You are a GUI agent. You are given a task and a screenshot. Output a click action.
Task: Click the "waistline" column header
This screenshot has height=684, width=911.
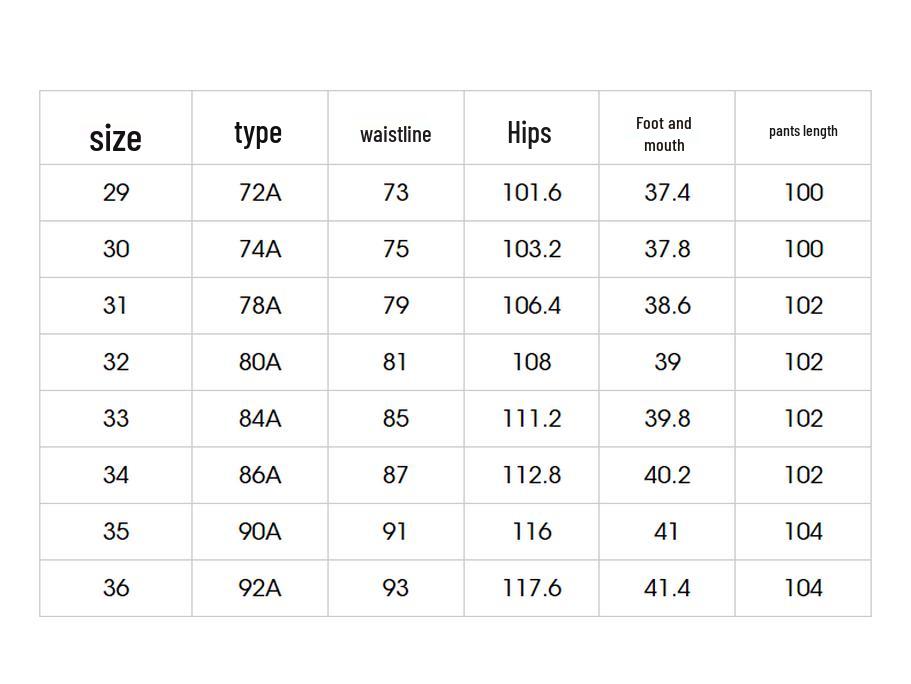click(396, 134)
